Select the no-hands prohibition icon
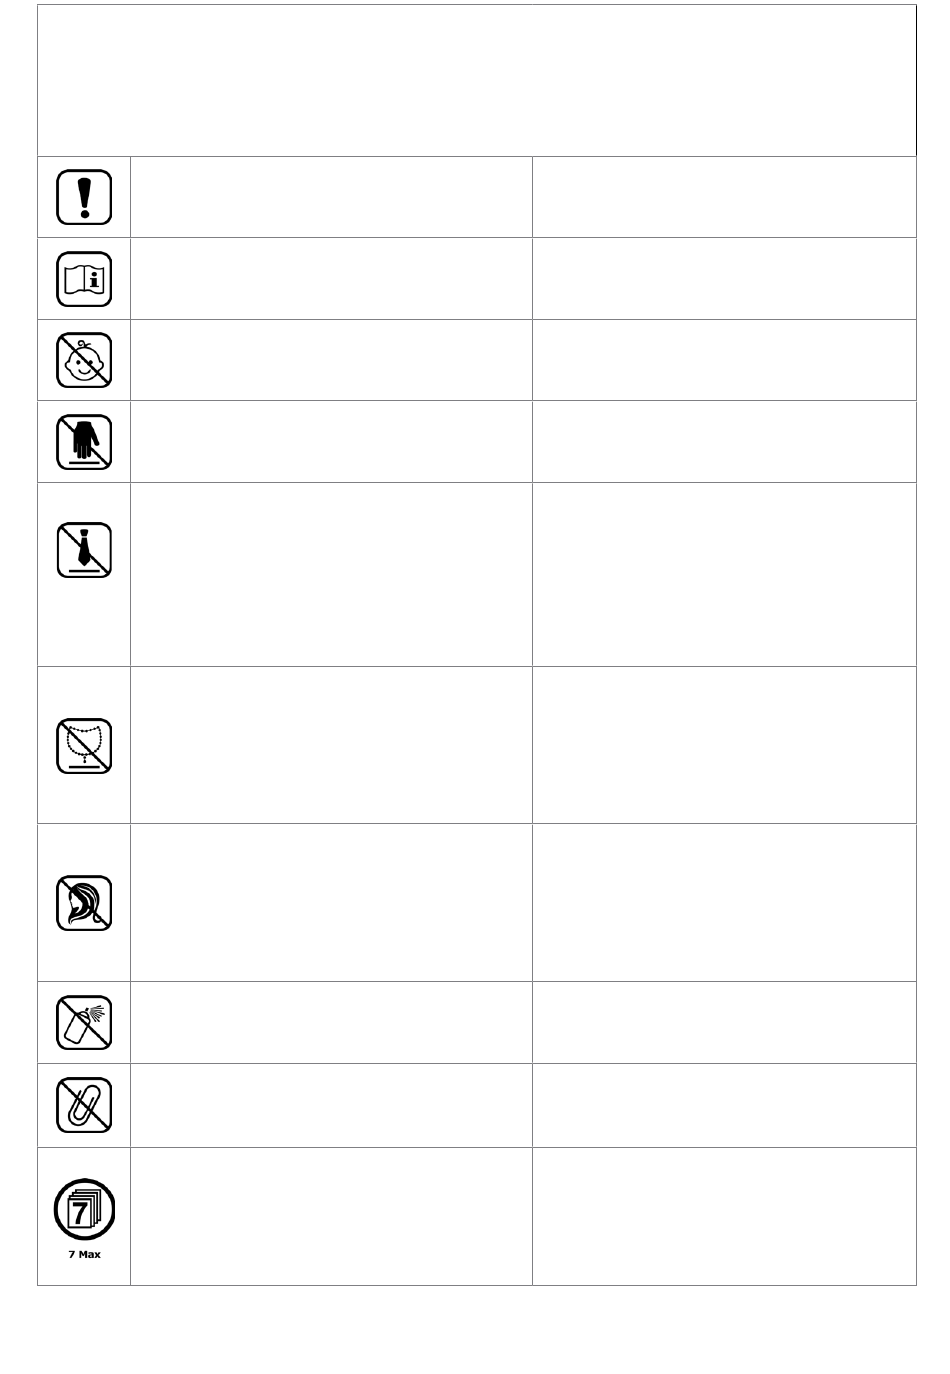 click(x=84, y=442)
